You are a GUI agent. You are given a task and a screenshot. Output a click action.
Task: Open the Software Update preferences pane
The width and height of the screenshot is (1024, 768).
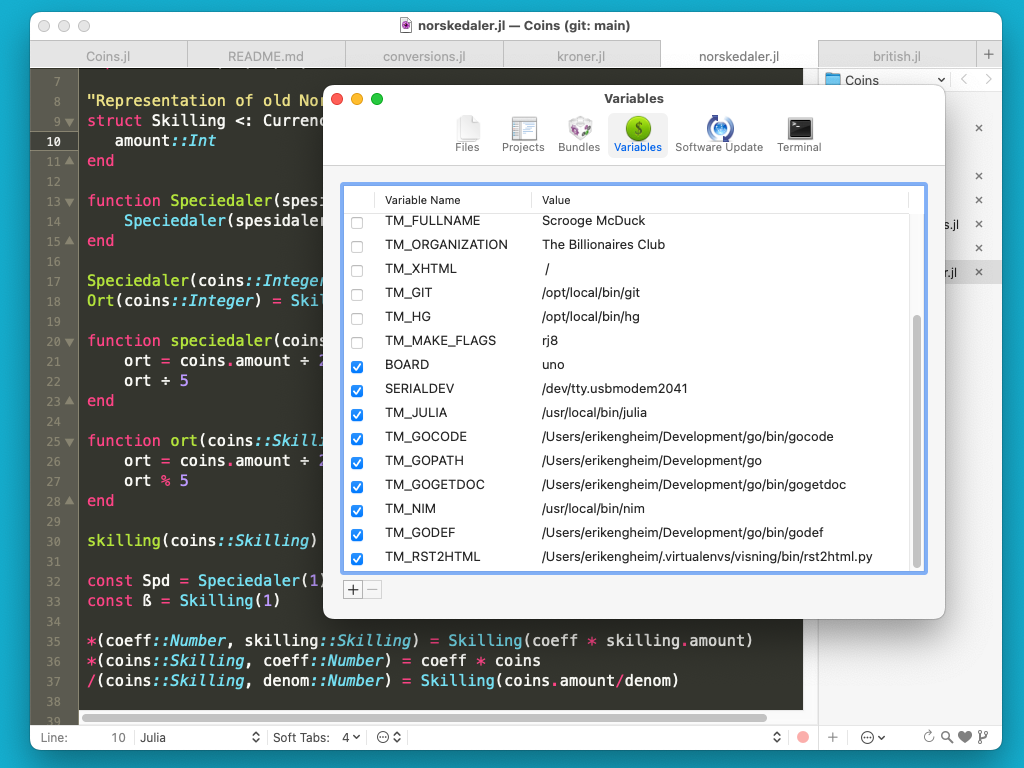(719, 135)
